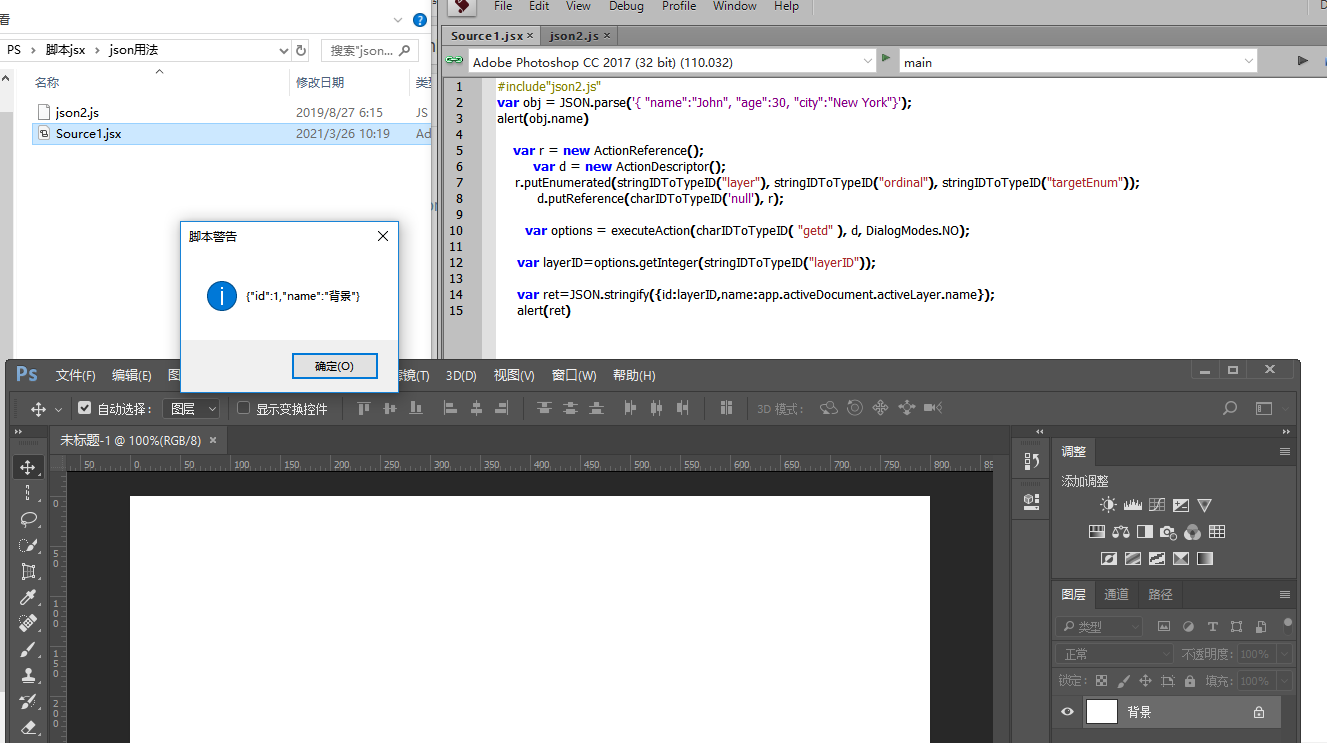Image resolution: width=1327 pixels, height=743 pixels.
Task: Run the script with the green play arrow
Action: [x=886, y=60]
